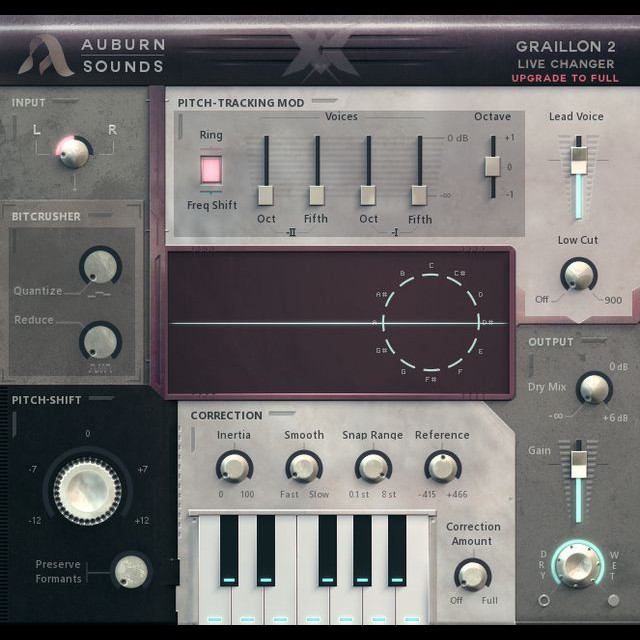Click the Bitcrusher Reduce knob
The image size is (640, 640).
point(100,341)
